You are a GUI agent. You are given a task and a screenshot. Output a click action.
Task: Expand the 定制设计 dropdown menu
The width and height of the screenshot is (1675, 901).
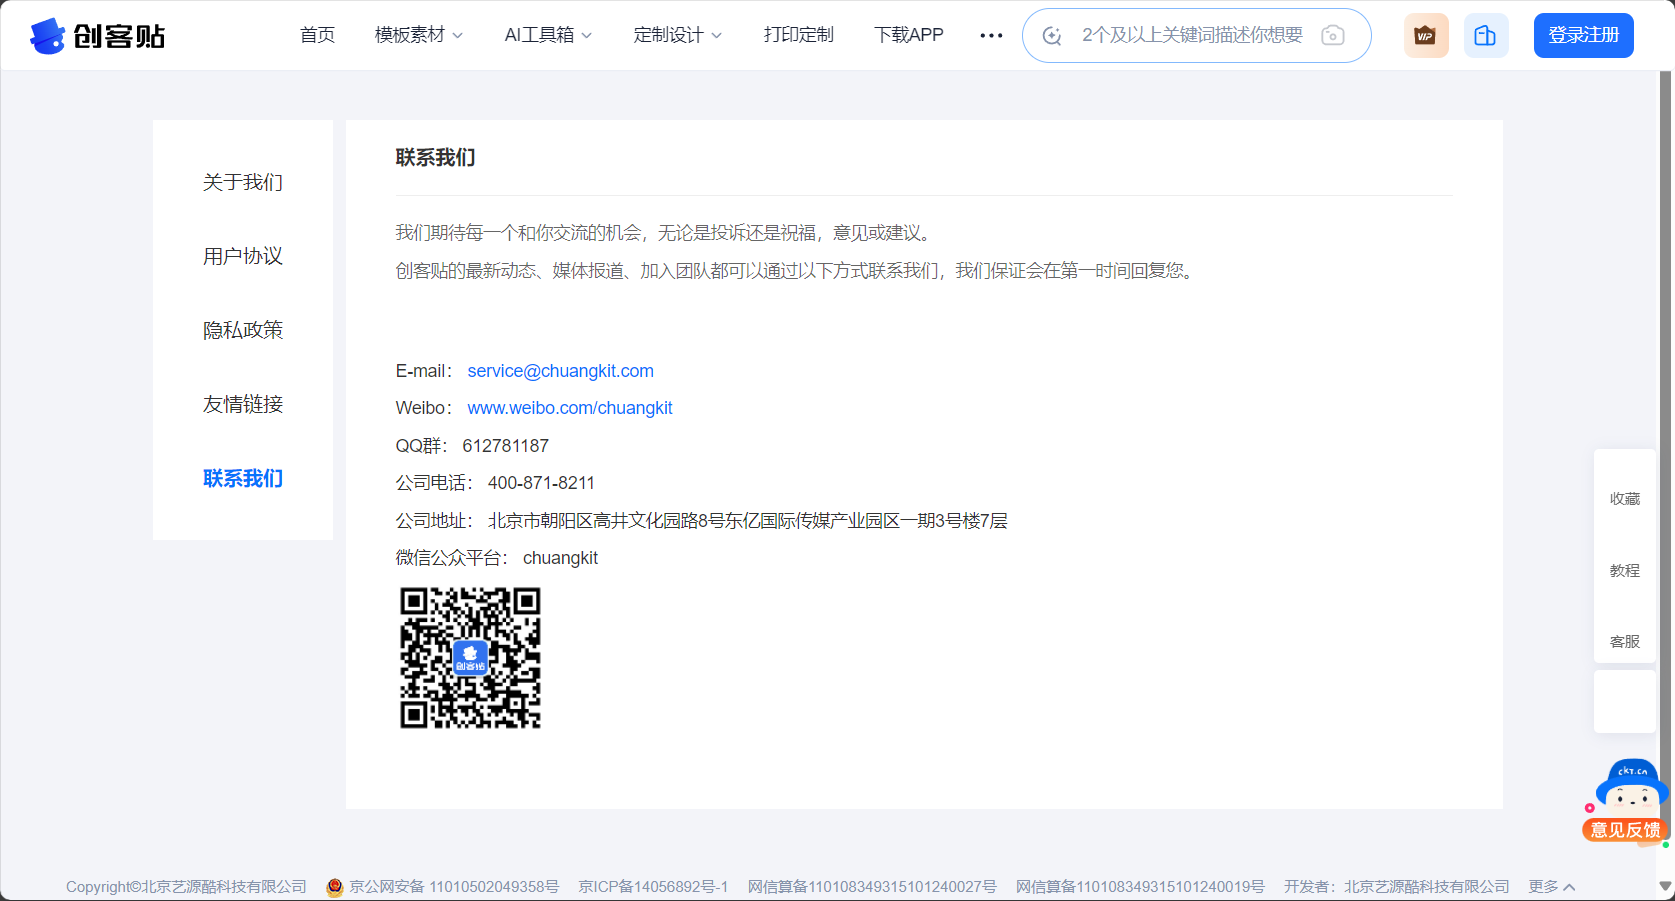677,35
